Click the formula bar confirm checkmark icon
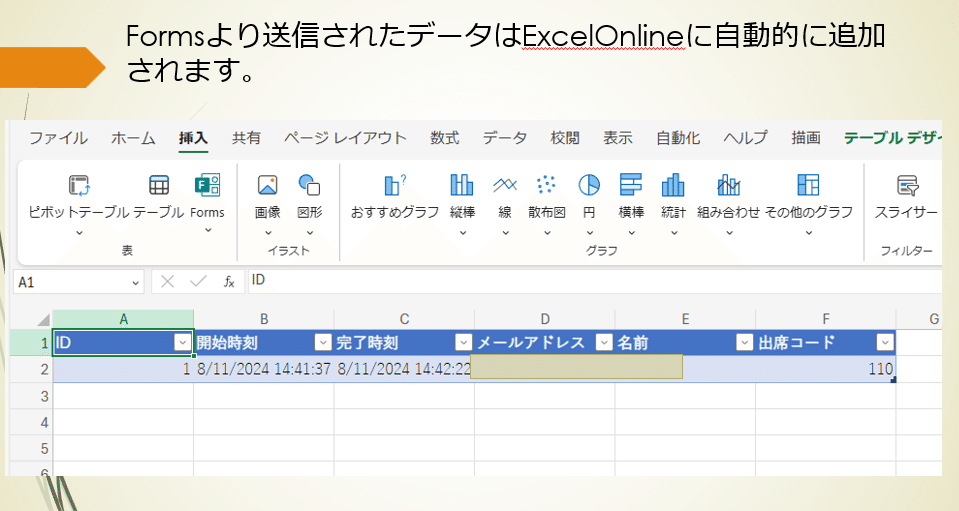959x511 pixels. 198,281
